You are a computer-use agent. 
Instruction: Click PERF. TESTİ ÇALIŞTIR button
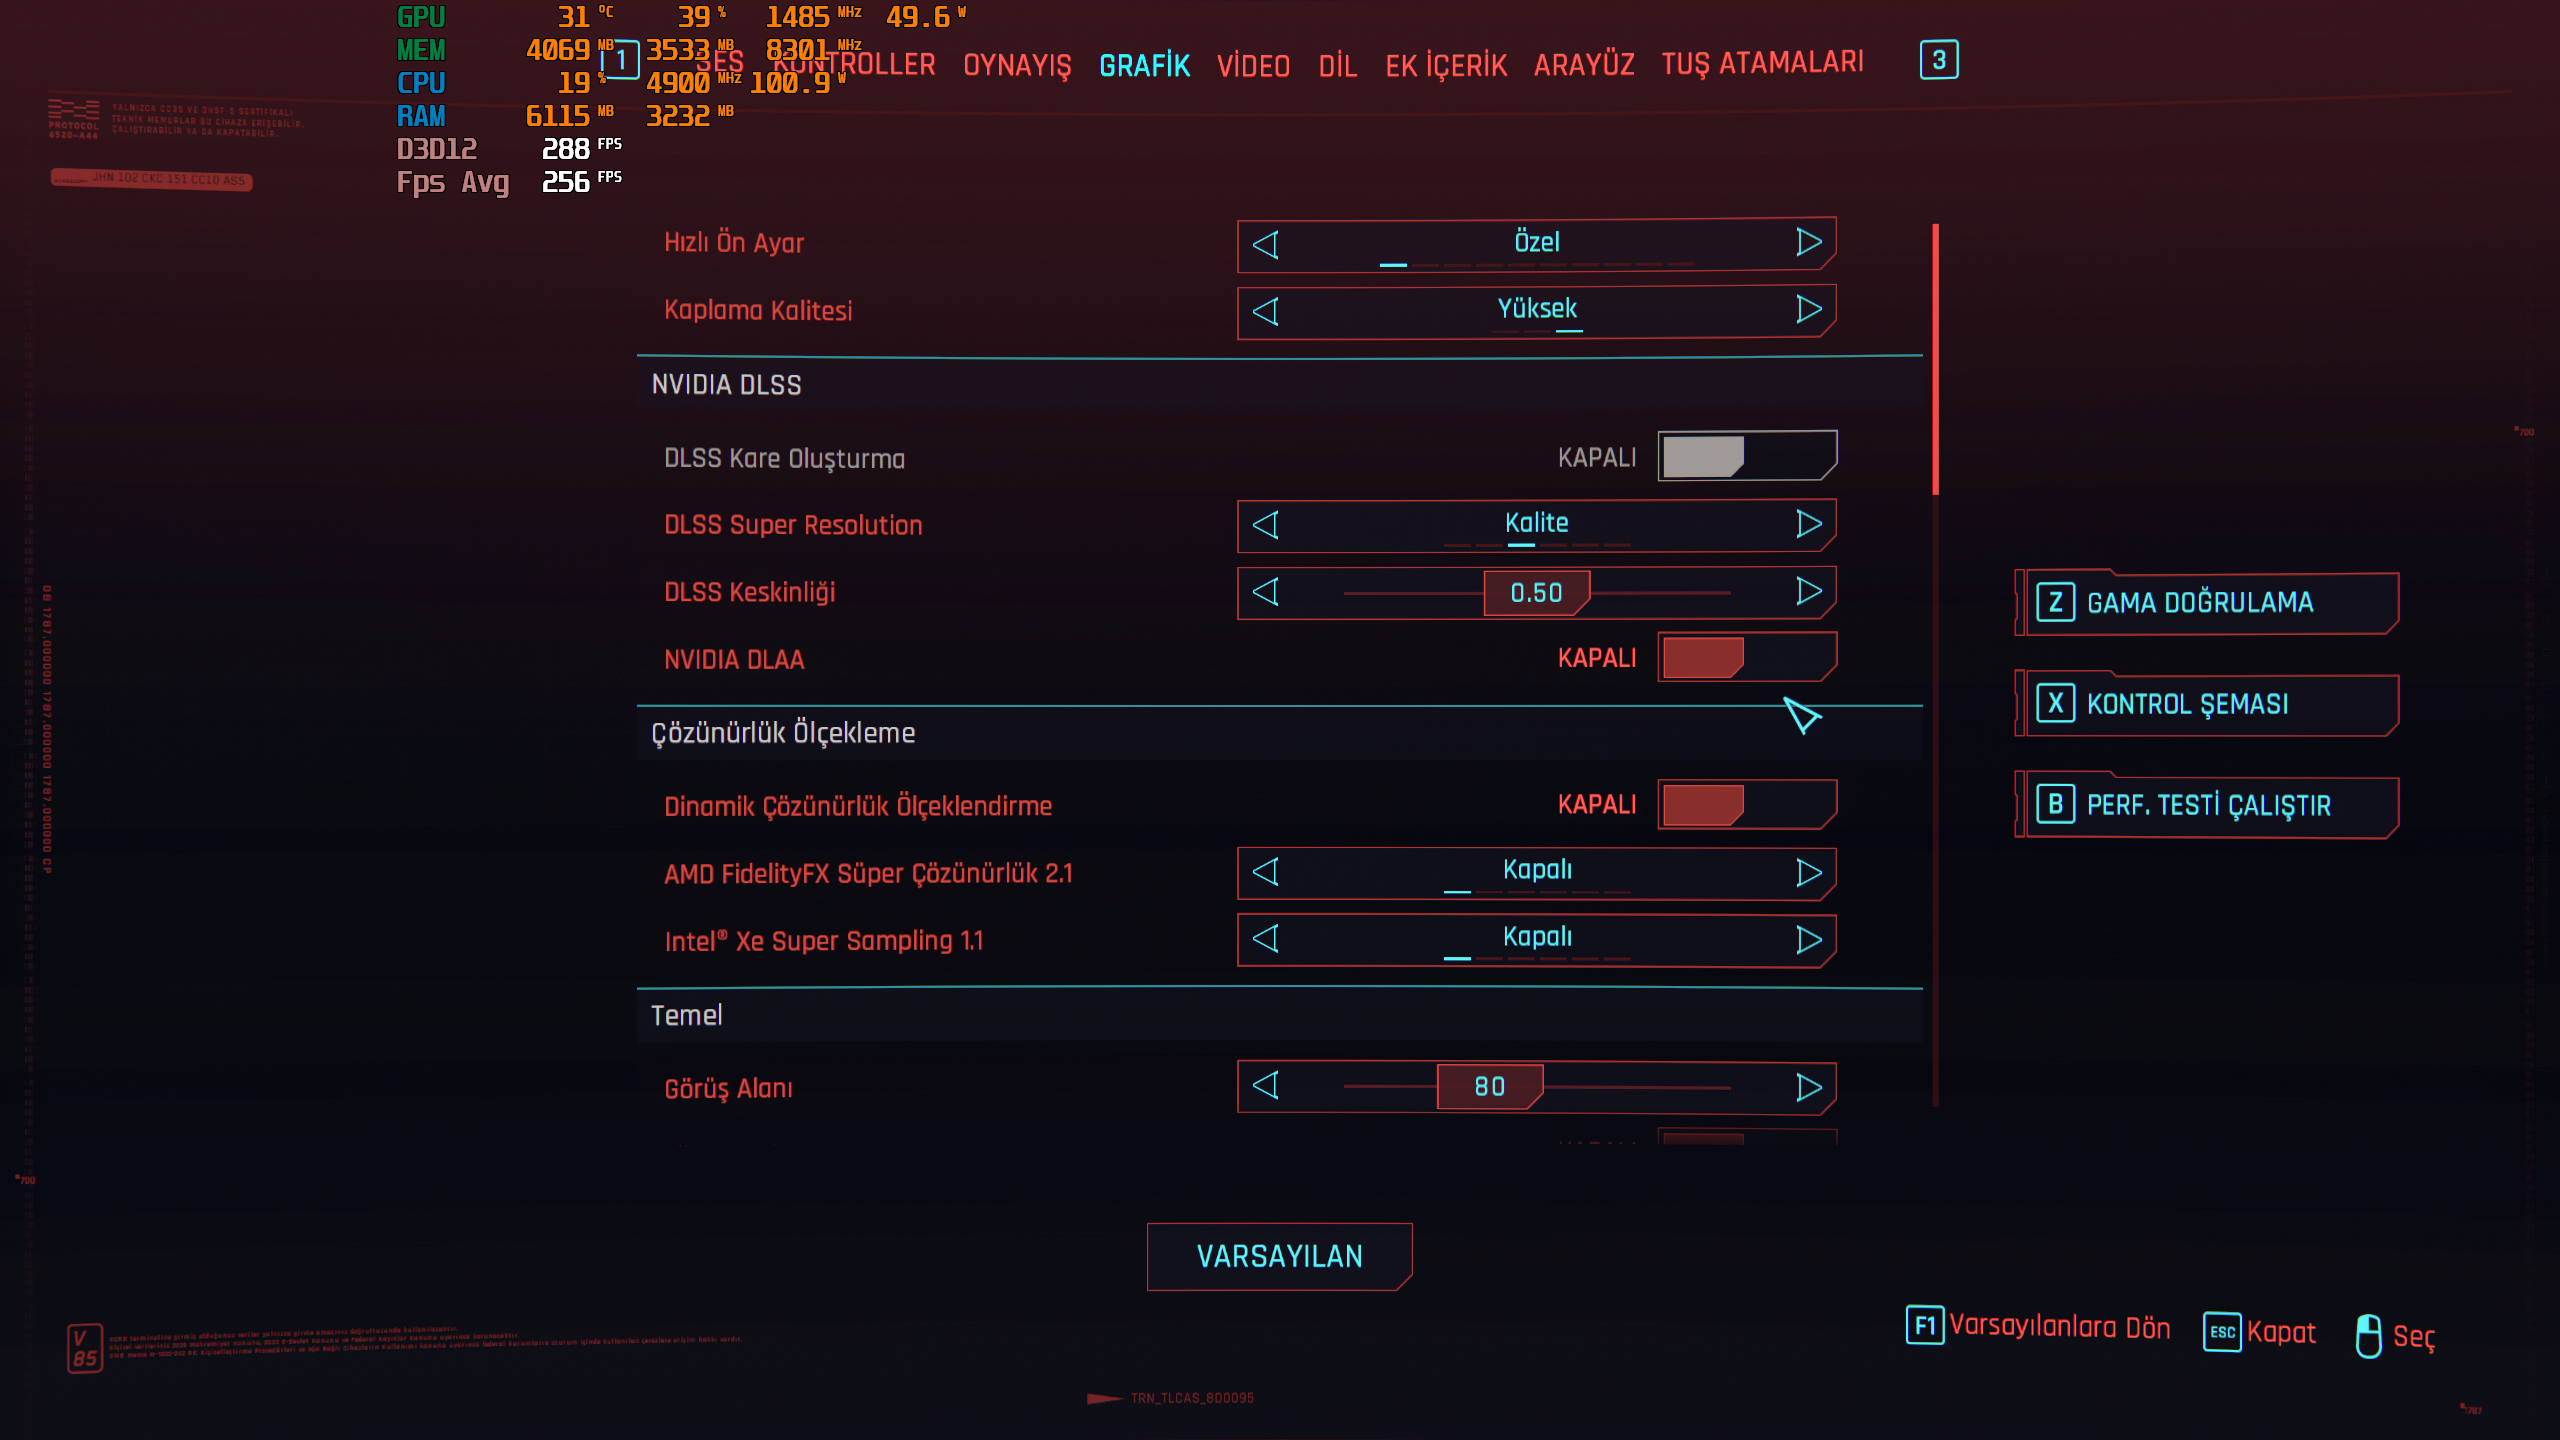click(x=2208, y=805)
